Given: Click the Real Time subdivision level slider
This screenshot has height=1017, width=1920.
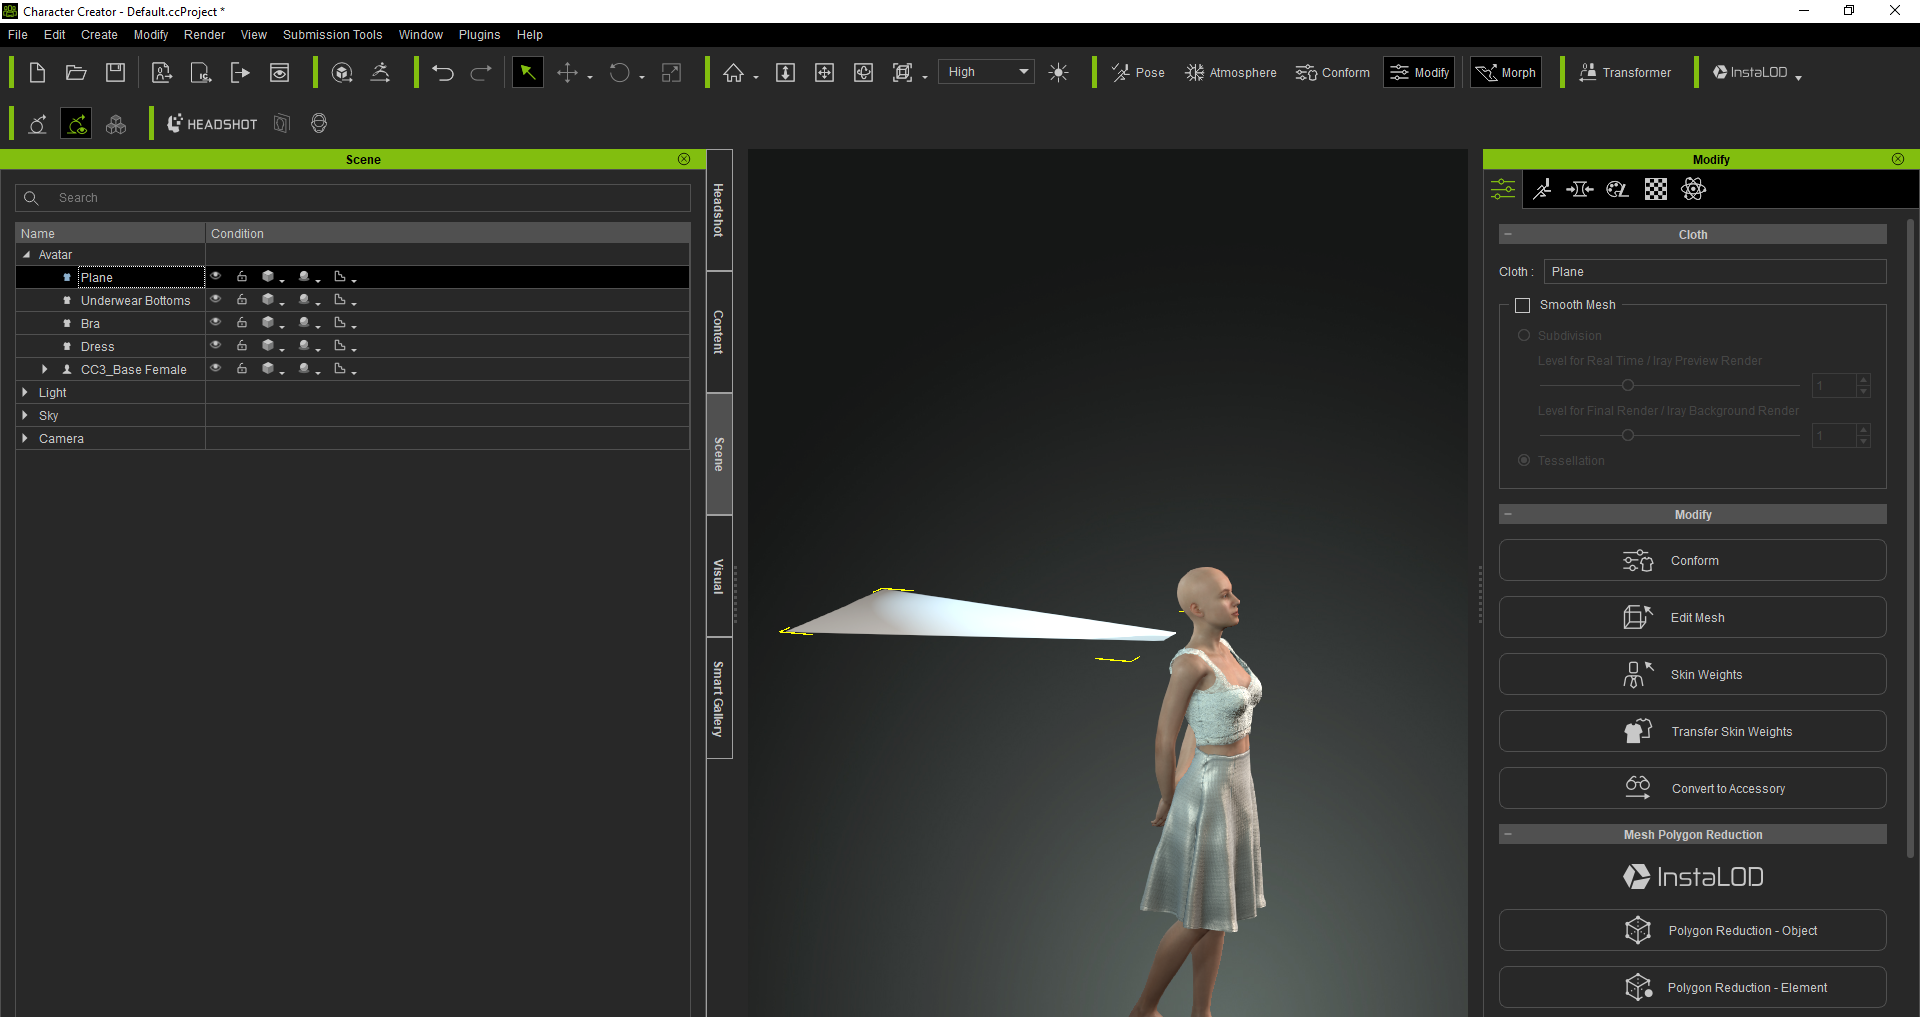Looking at the screenshot, I should [x=1670, y=385].
